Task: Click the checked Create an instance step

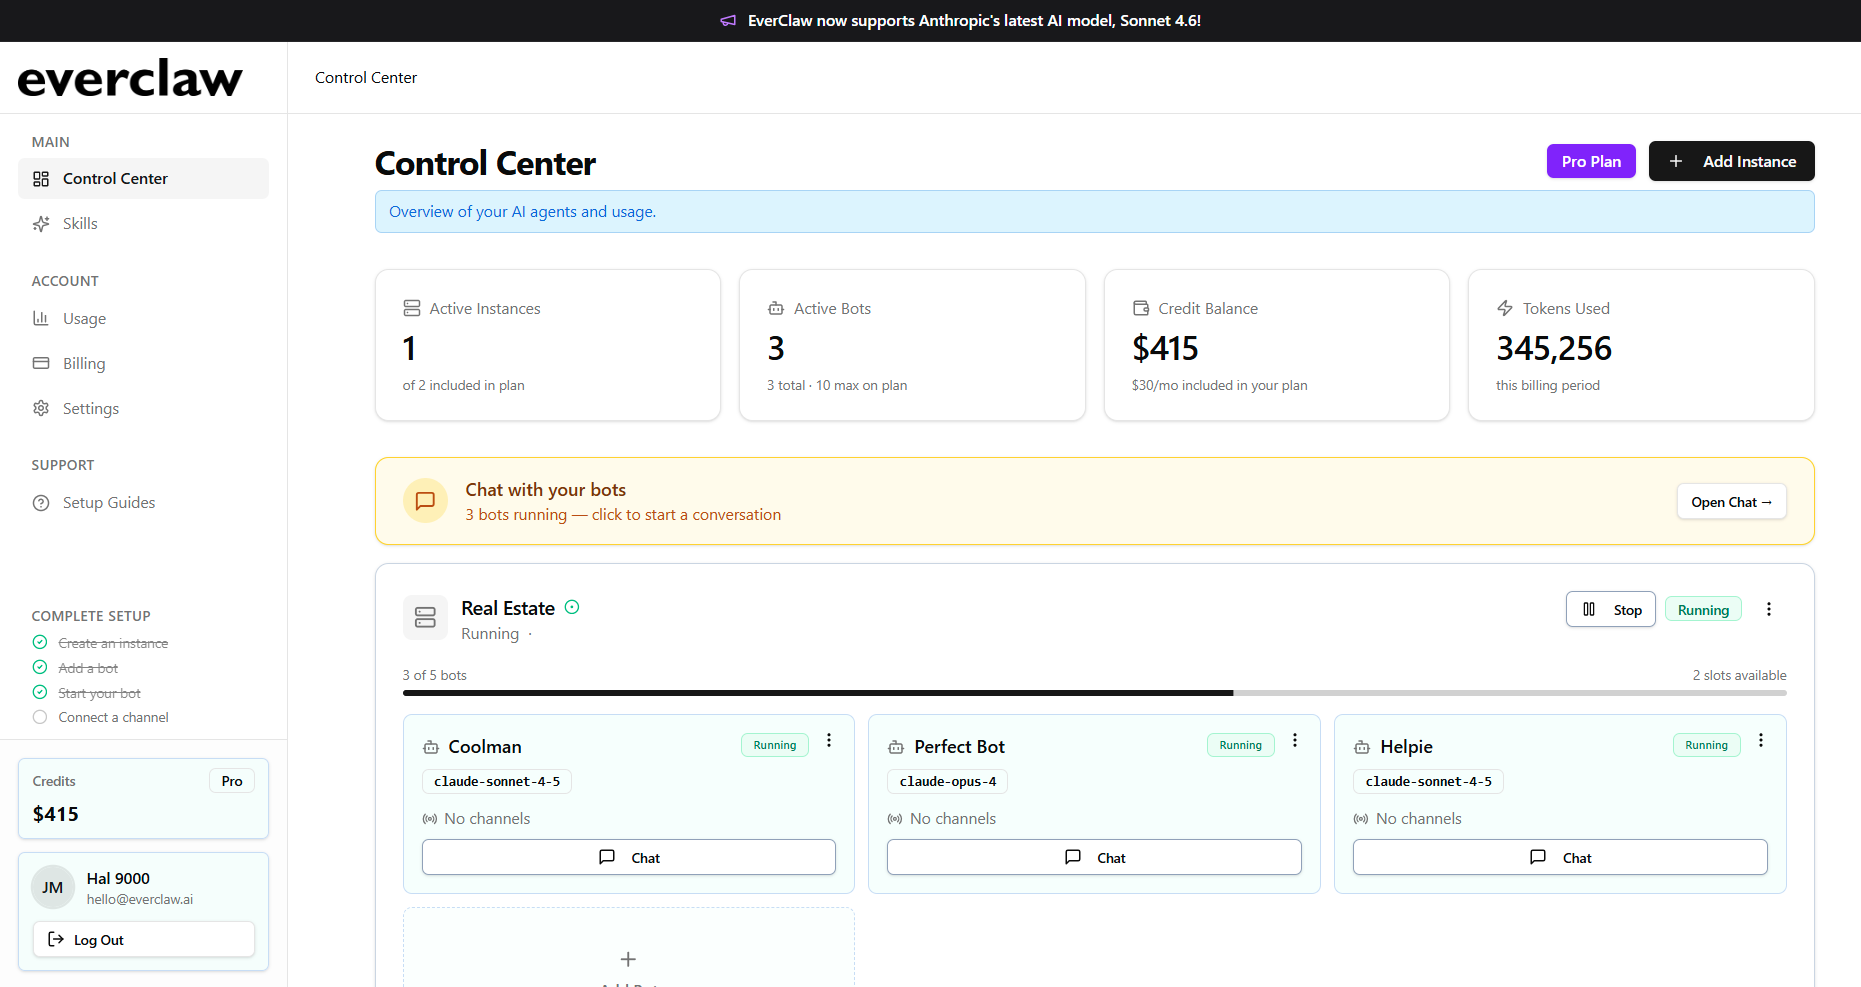Action: pos(40,642)
